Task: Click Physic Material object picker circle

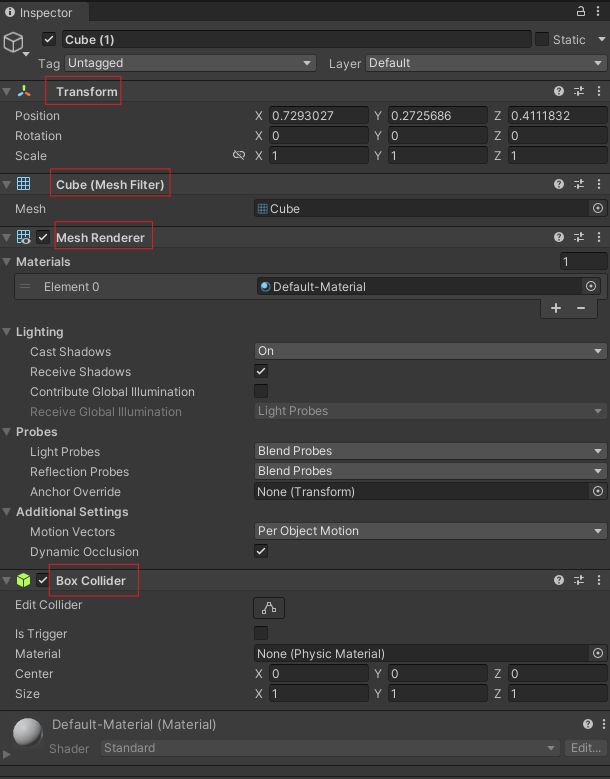Action: click(598, 653)
